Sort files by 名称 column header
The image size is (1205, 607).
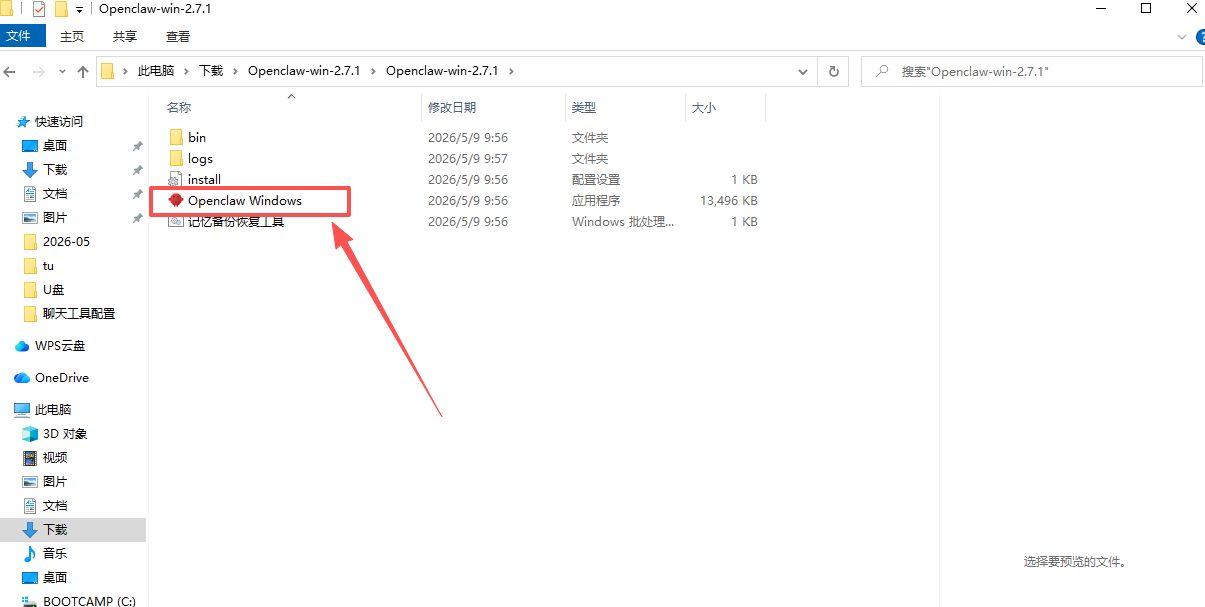coord(179,107)
